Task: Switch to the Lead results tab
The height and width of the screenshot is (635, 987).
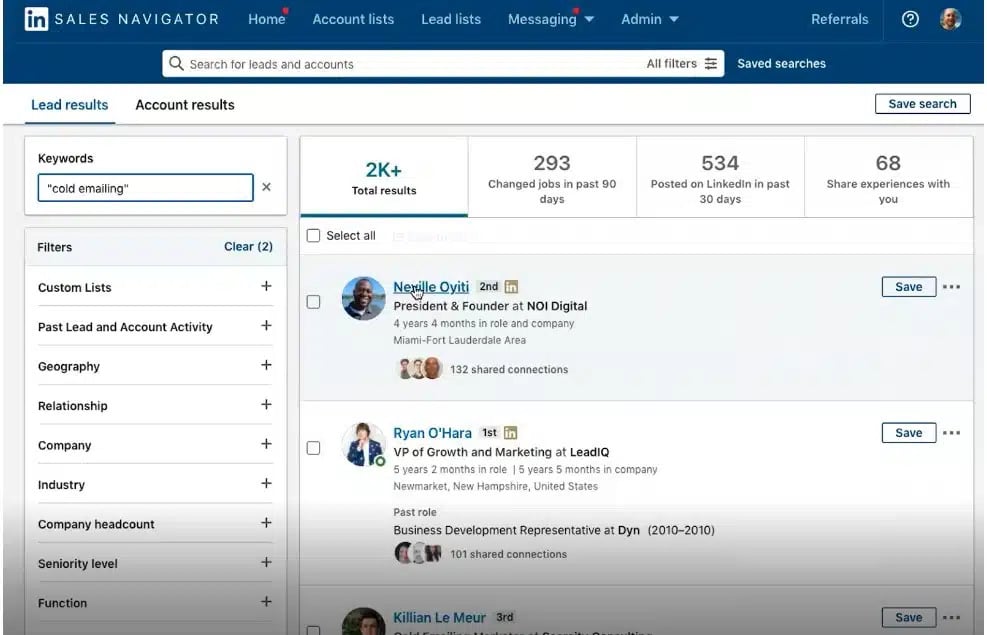Action: pos(70,104)
